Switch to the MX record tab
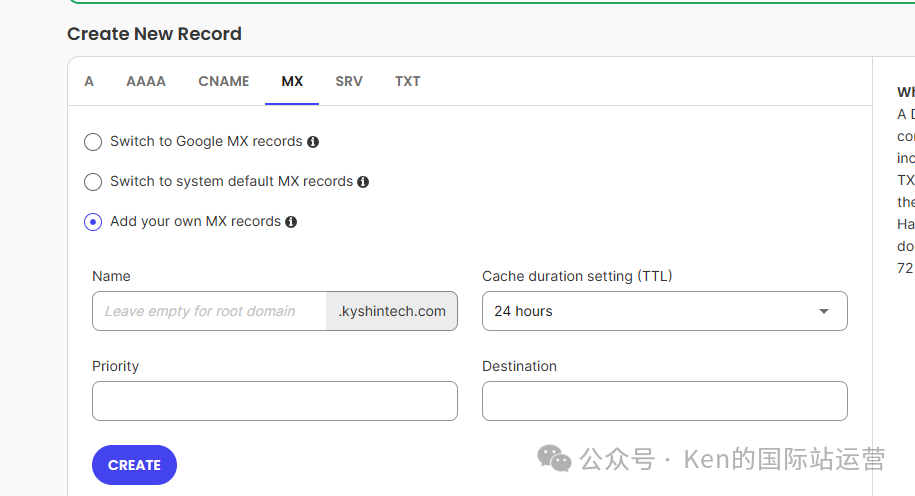 pyautogui.click(x=292, y=81)
